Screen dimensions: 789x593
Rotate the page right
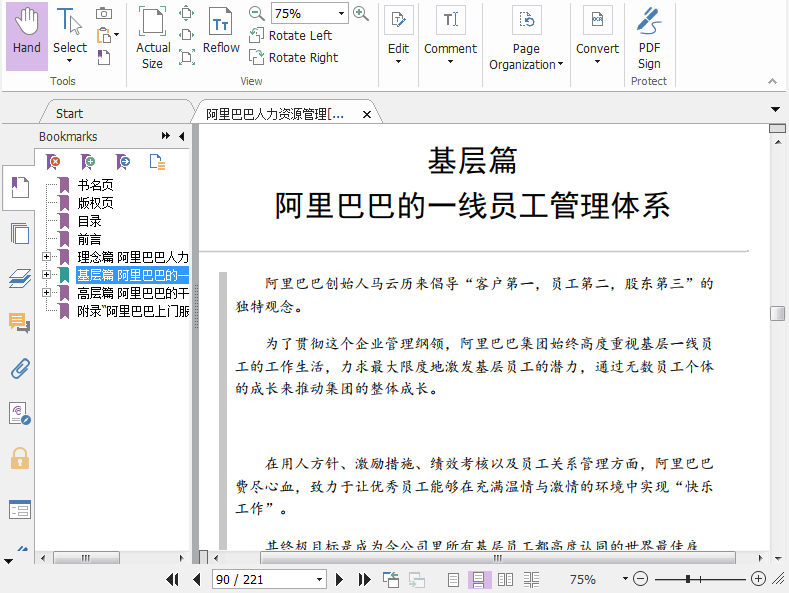pyautogui.click(x=294, y=57)
